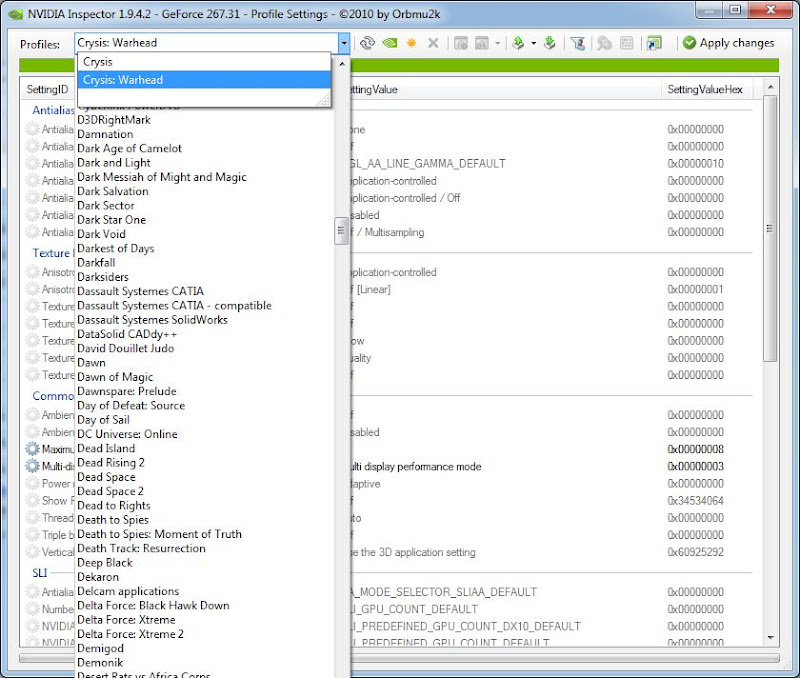Click the filter icon showing customized settings

point(578,43)
